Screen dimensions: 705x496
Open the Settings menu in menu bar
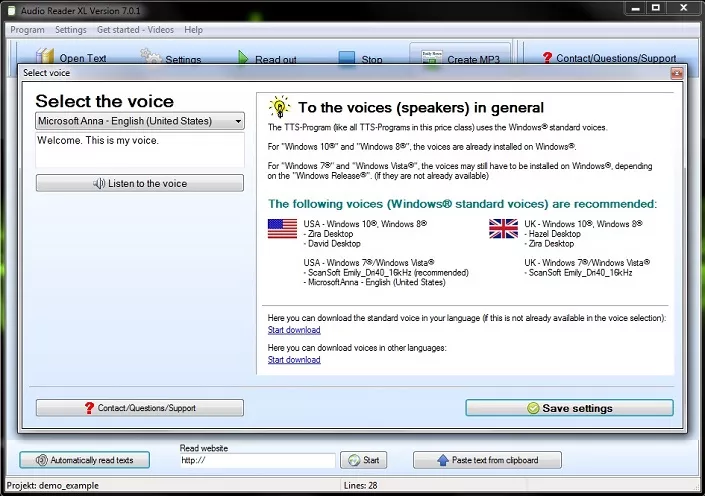click(x=70, y=30)
